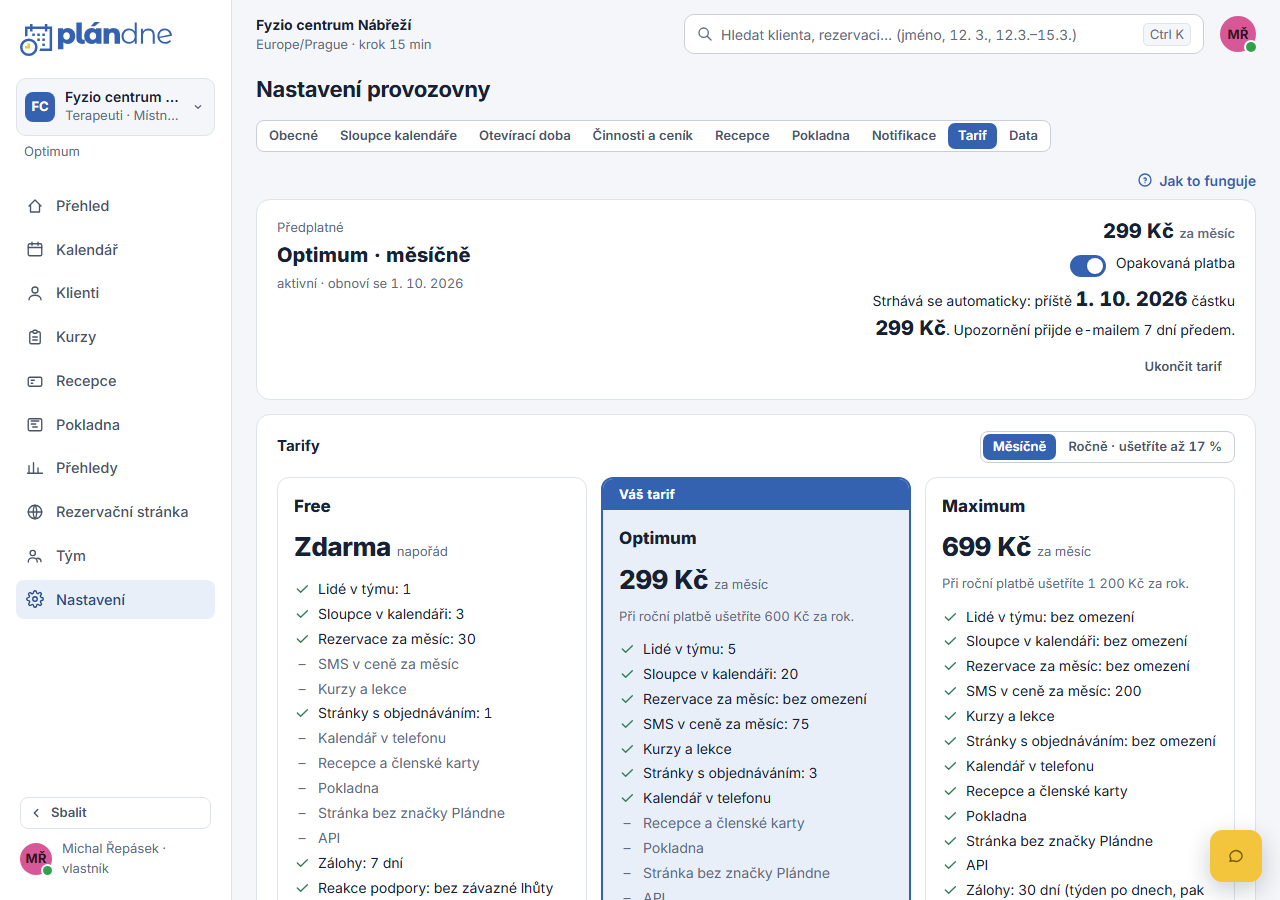
Task: Open Kalendář calendar icon in sidebar
Action: [x=35, y=250]
